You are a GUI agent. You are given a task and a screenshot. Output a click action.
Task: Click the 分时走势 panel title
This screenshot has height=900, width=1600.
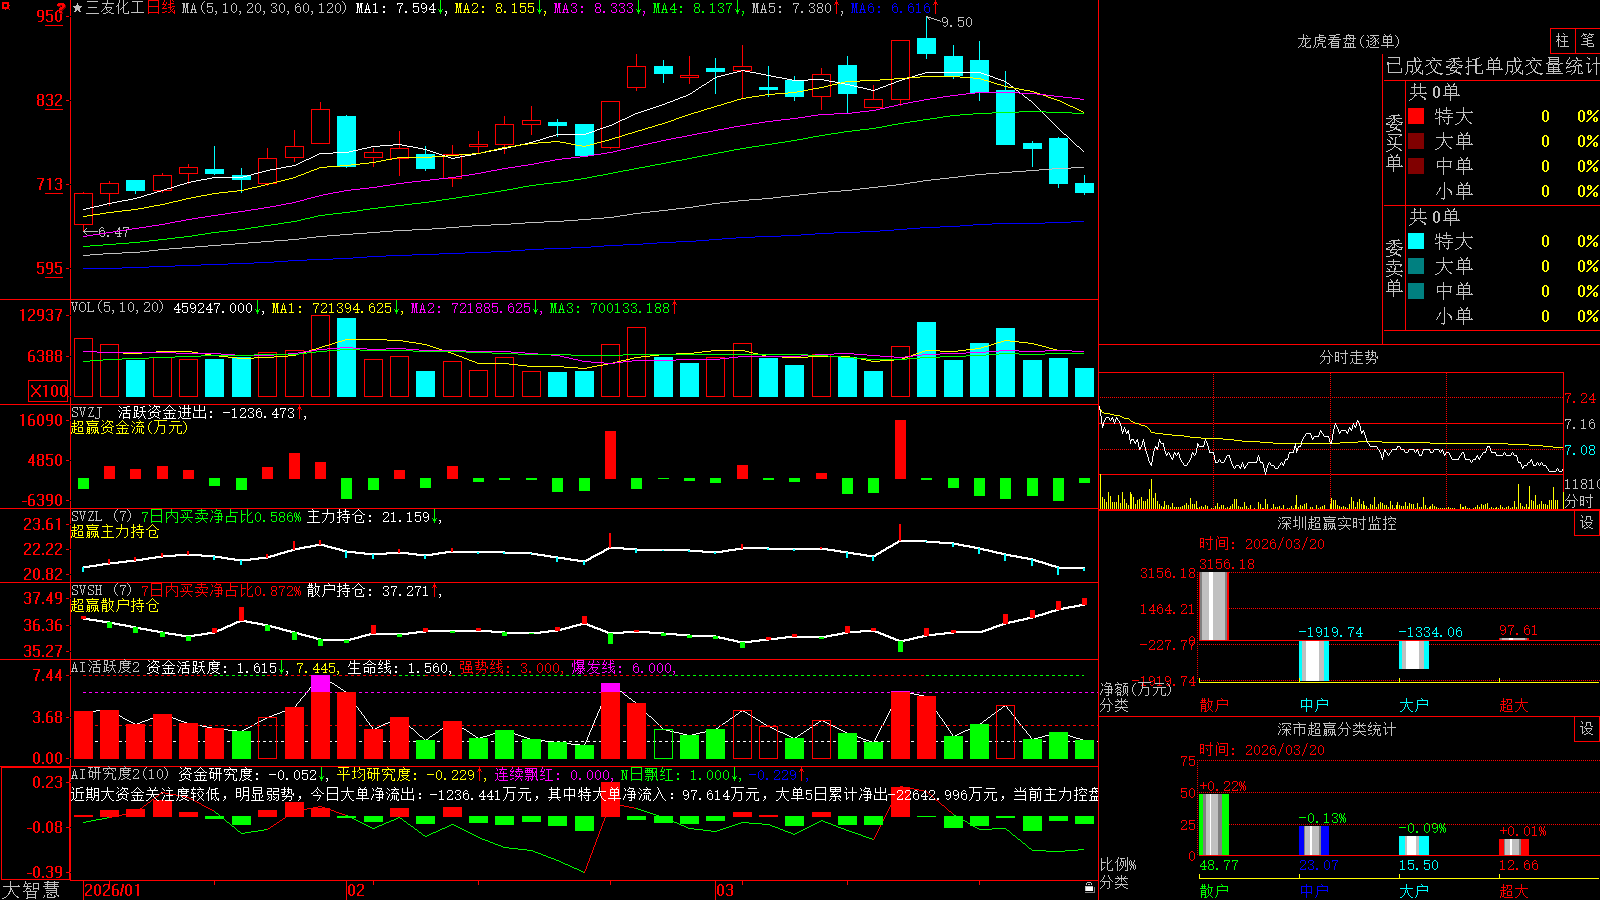click(1348, 357)
